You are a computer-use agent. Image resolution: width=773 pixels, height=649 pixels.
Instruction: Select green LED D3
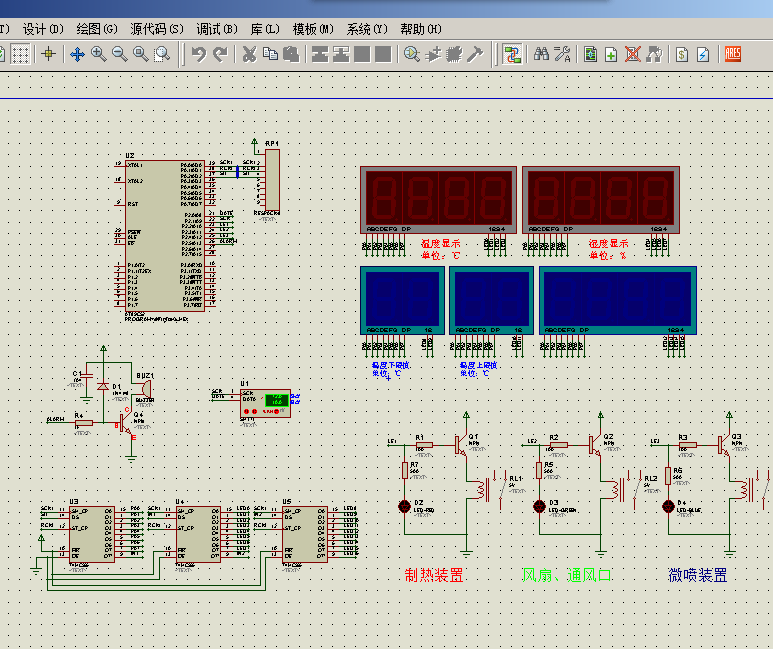tap(539, 506)
